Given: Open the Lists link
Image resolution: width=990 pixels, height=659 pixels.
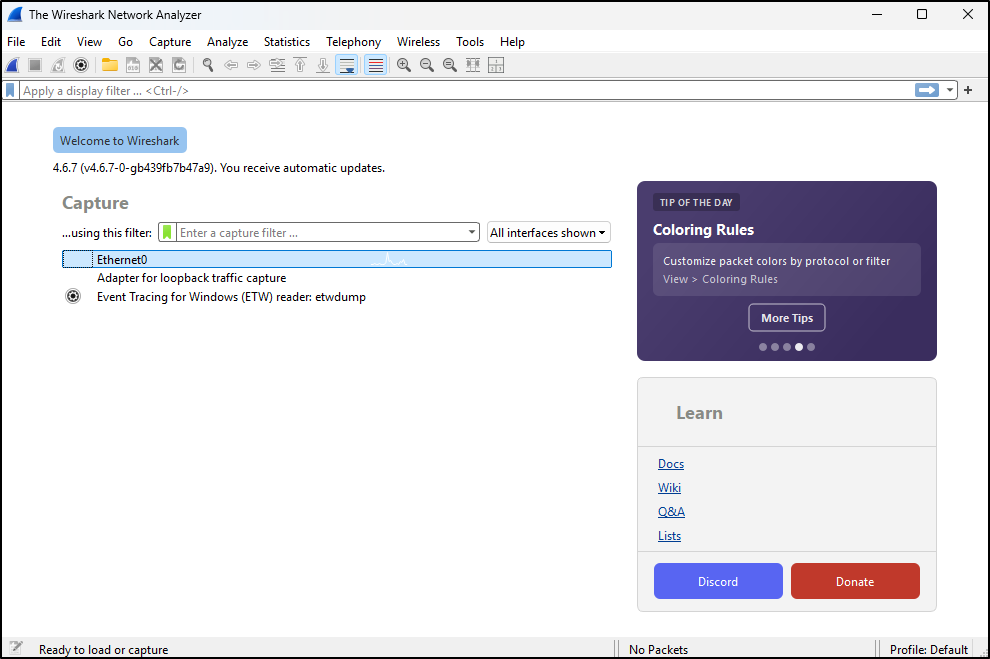Looking at the screenshot, I should 669,536.
